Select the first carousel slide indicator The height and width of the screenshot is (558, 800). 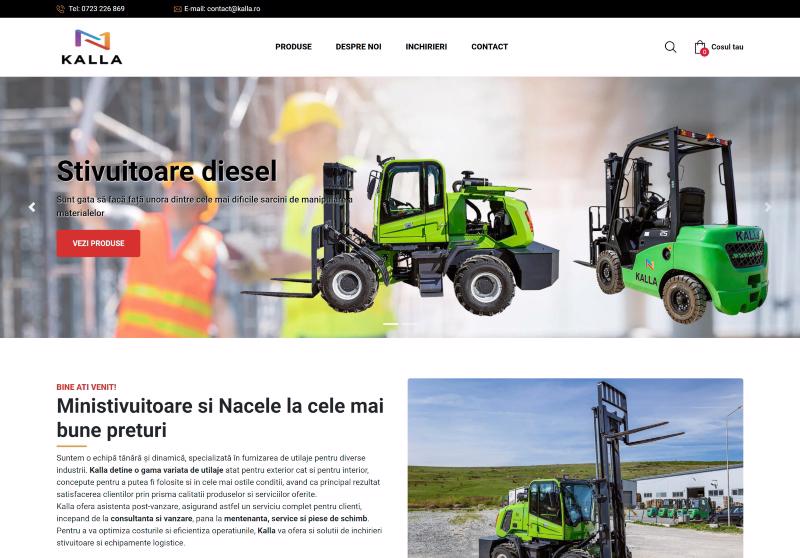click(391, 324)
